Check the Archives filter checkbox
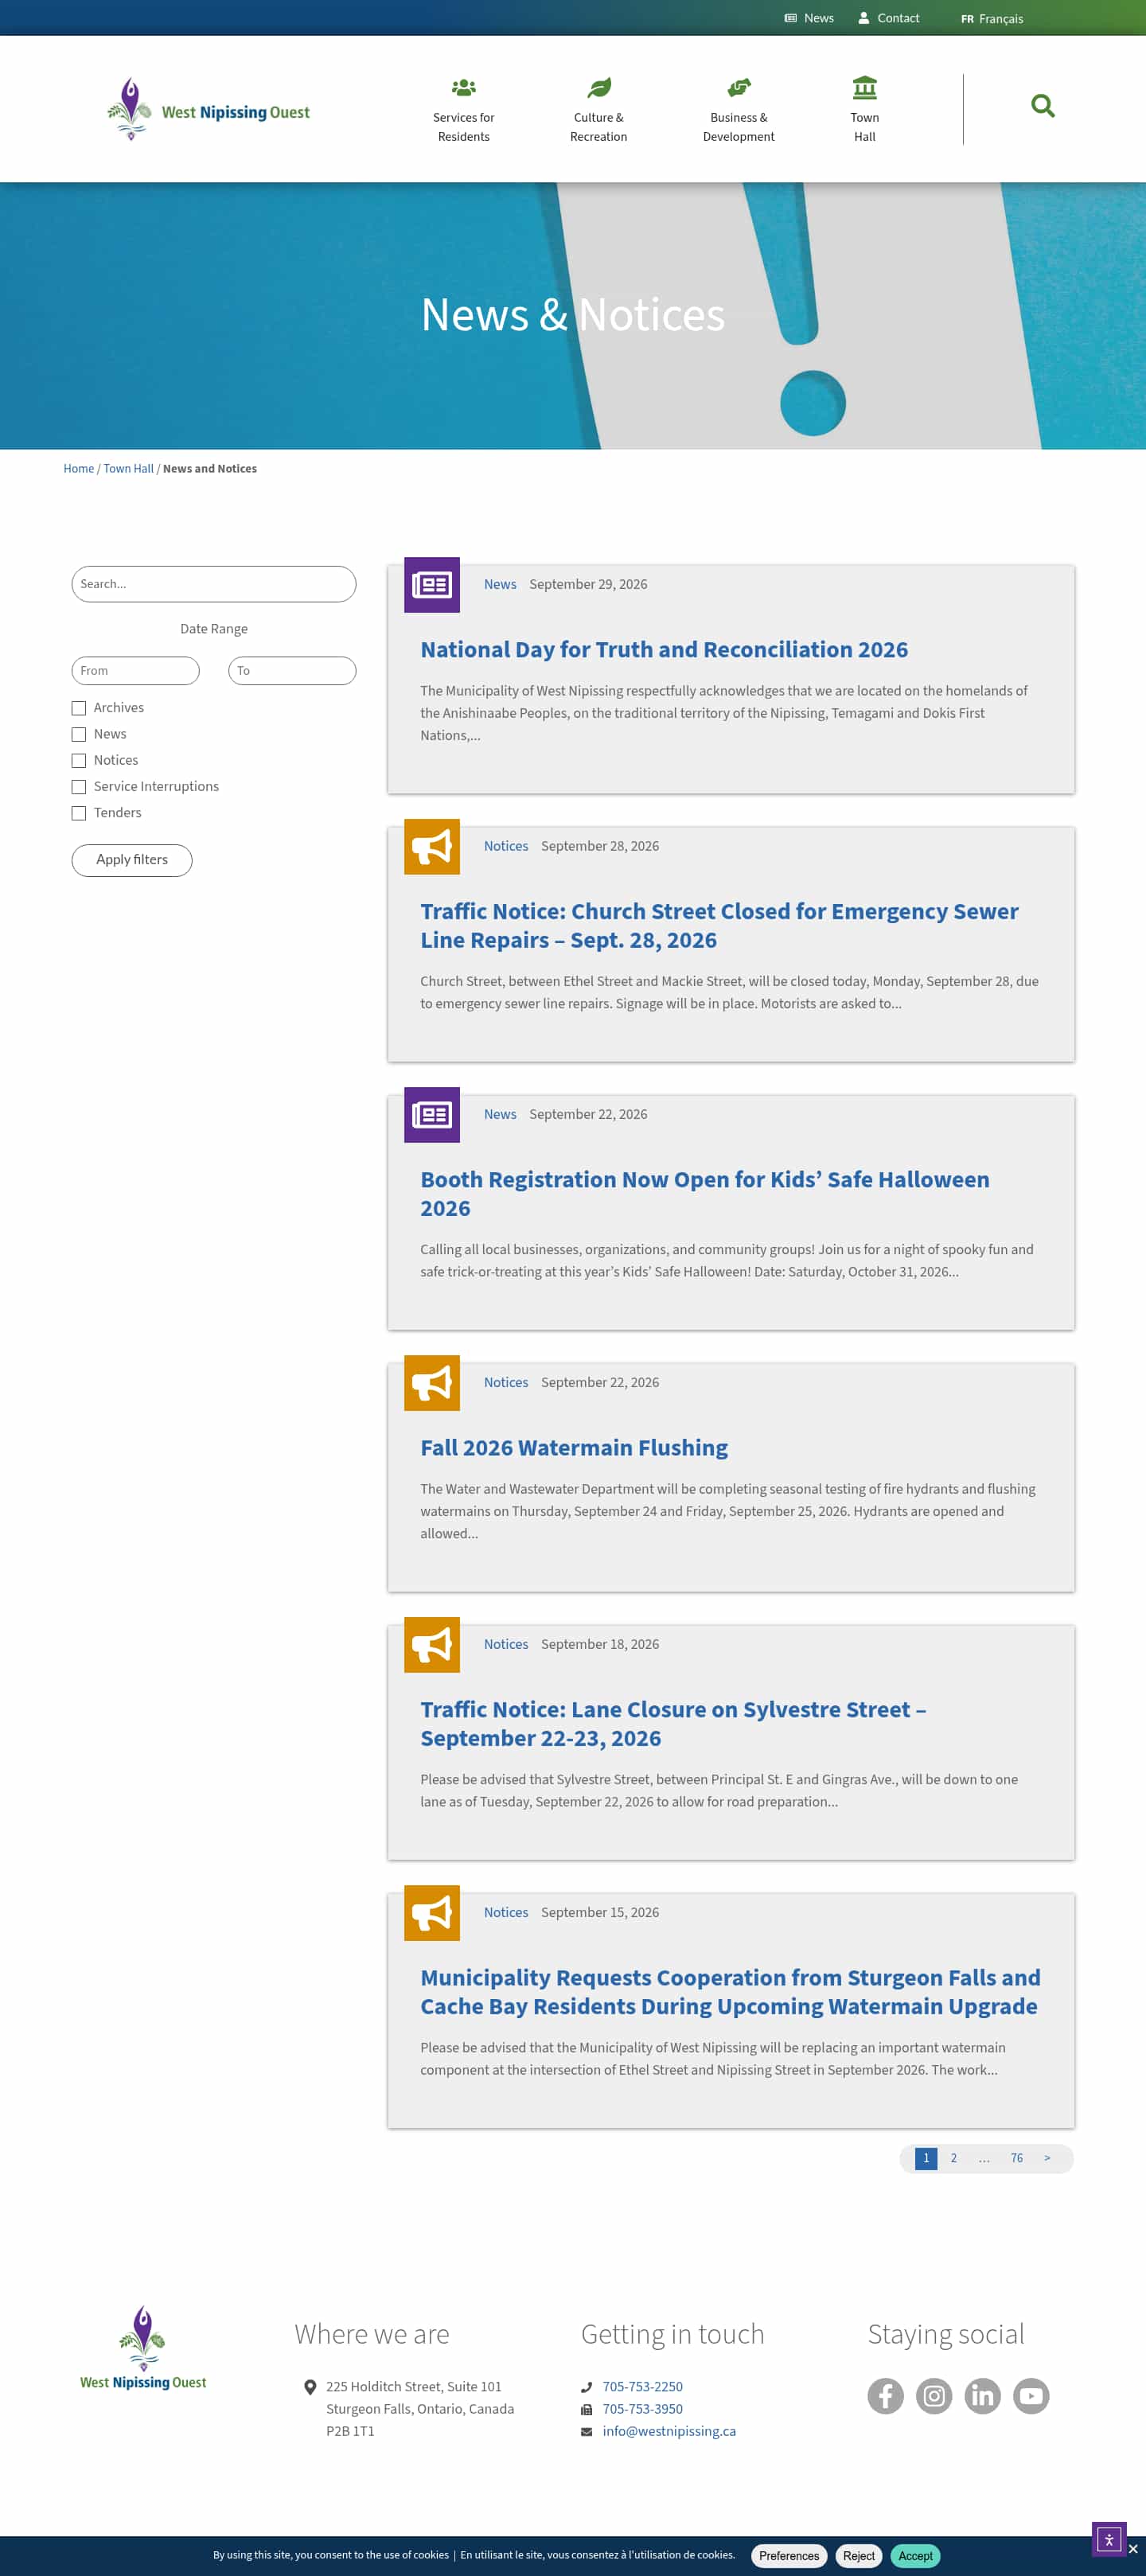Viewport: 1146px width, 2576px height. [x=79, y=708]
